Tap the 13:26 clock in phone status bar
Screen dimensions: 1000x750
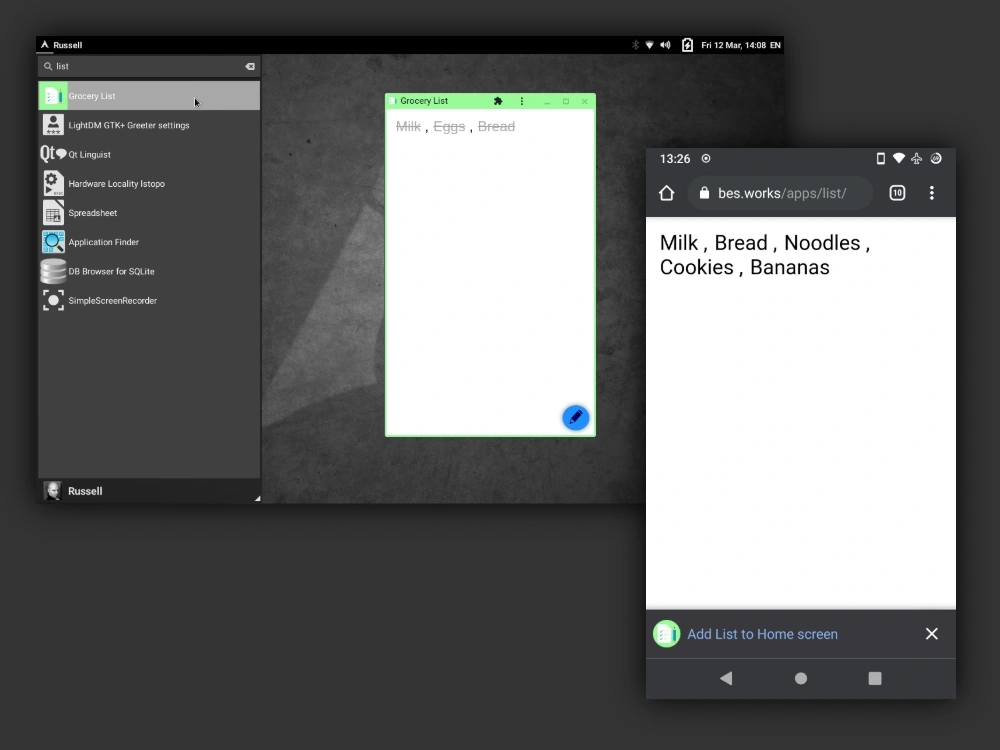(675, 159)
